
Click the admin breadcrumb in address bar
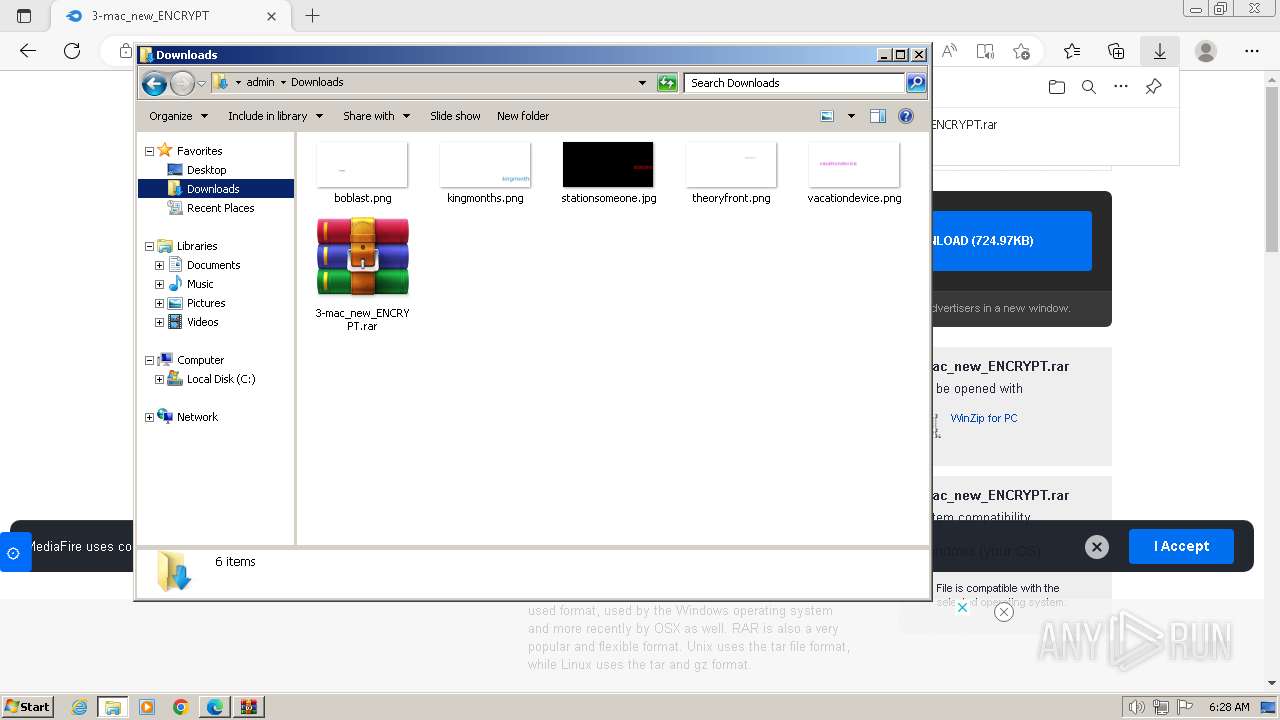[260, 83]
